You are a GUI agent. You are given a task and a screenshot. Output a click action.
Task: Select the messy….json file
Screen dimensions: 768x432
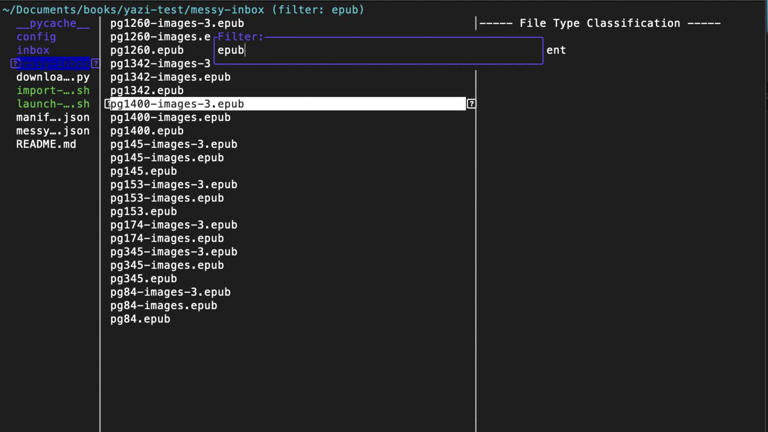[52, 131]
